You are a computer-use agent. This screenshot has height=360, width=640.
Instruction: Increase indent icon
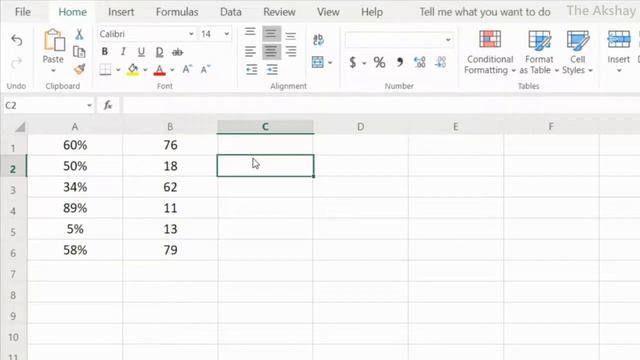point(271,69)
